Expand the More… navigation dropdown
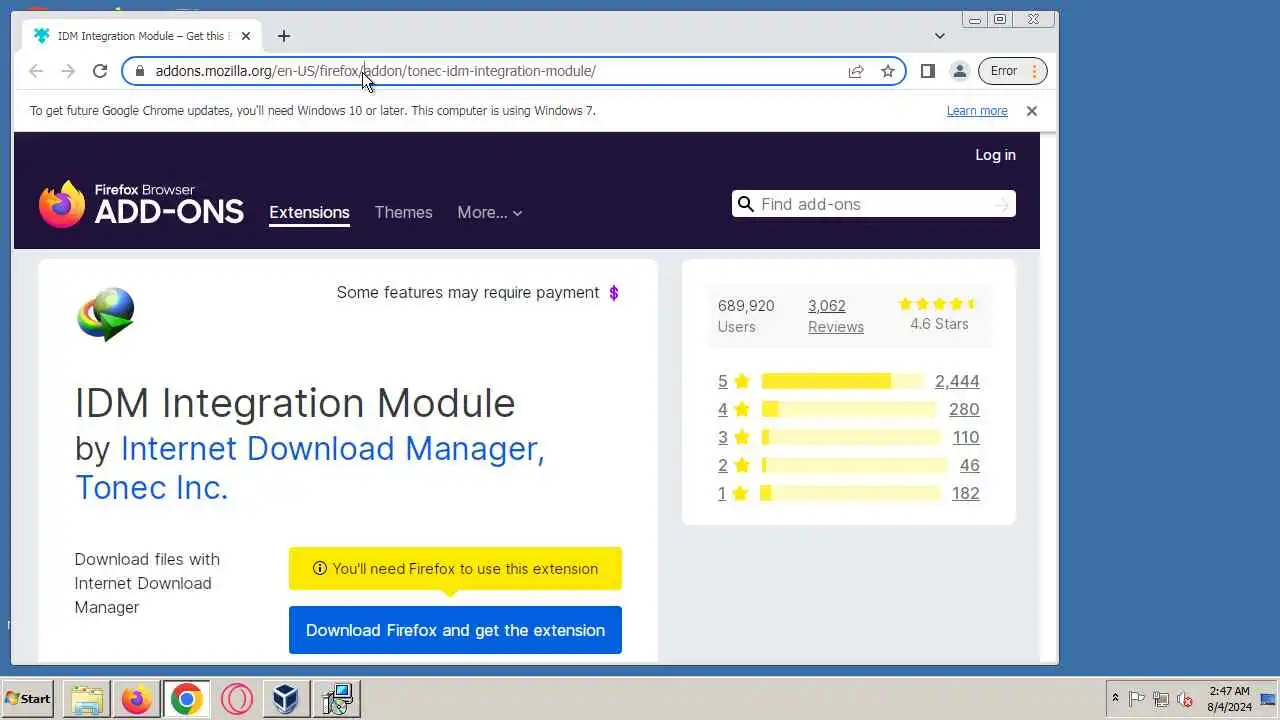1280x720 pixels. pyautogui.click(x=490, y=212)
